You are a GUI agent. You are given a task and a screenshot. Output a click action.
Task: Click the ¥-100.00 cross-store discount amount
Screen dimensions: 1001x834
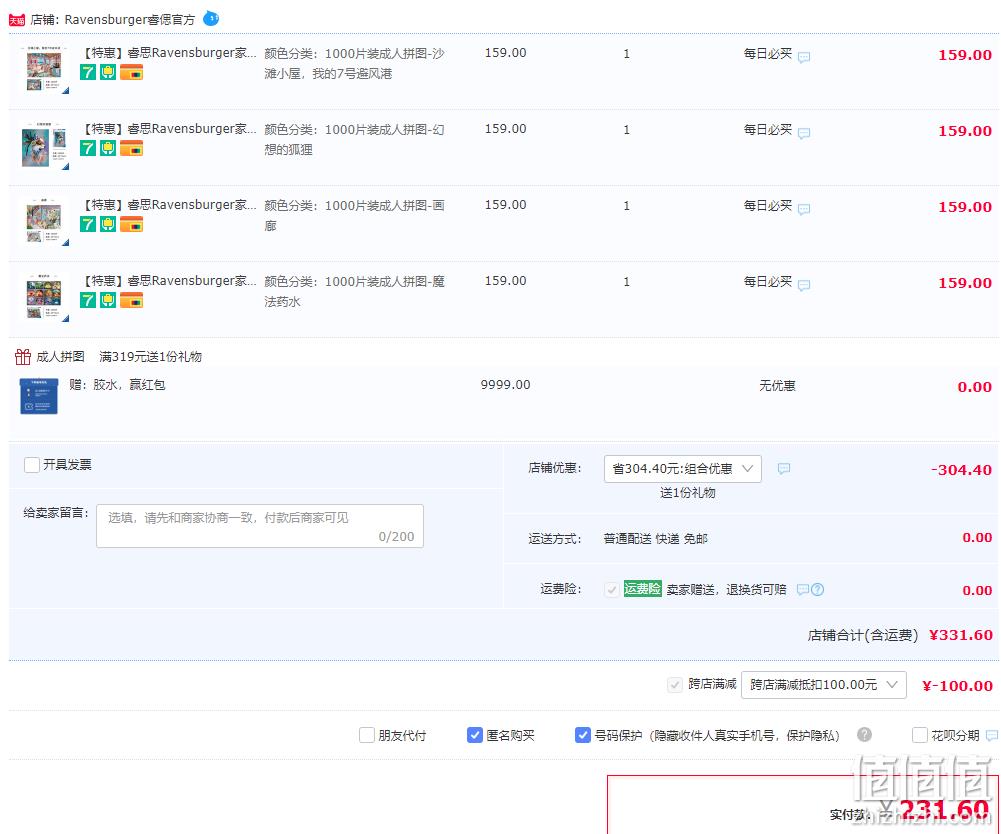pos(958,686)
